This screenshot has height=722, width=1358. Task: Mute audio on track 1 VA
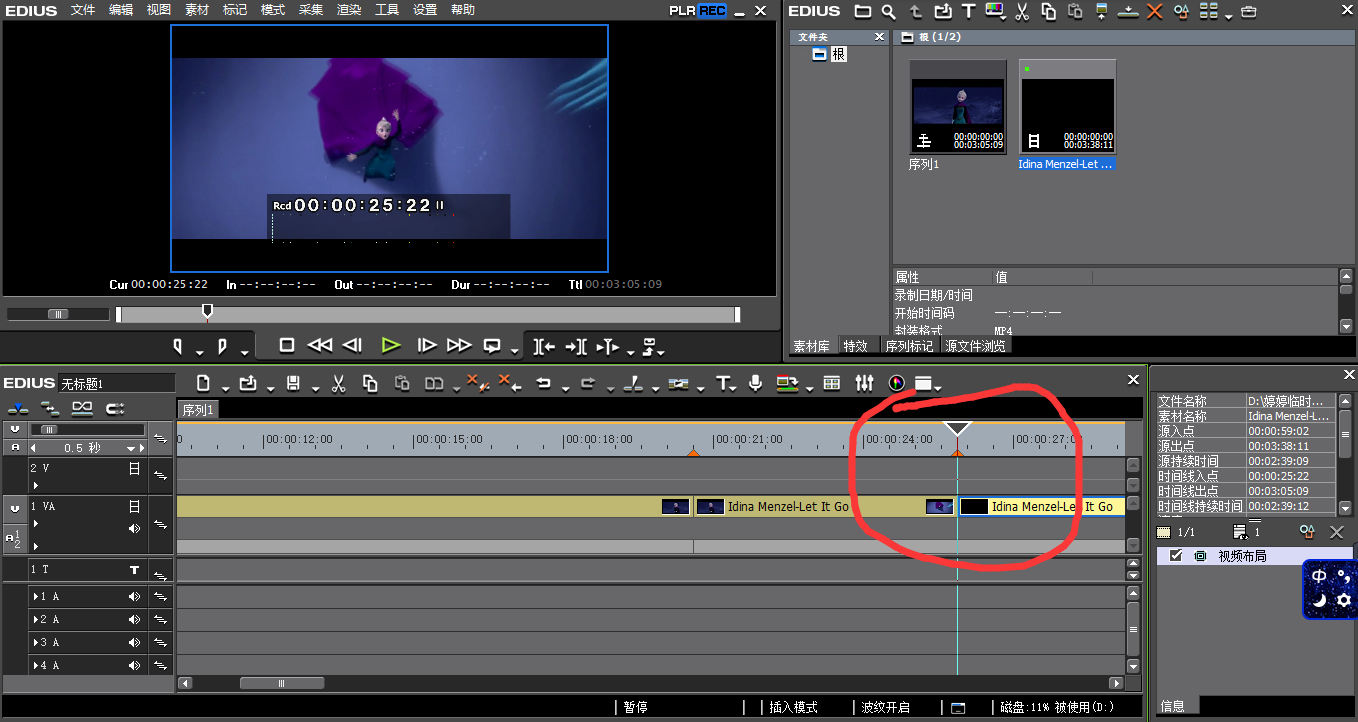[134, 527]
